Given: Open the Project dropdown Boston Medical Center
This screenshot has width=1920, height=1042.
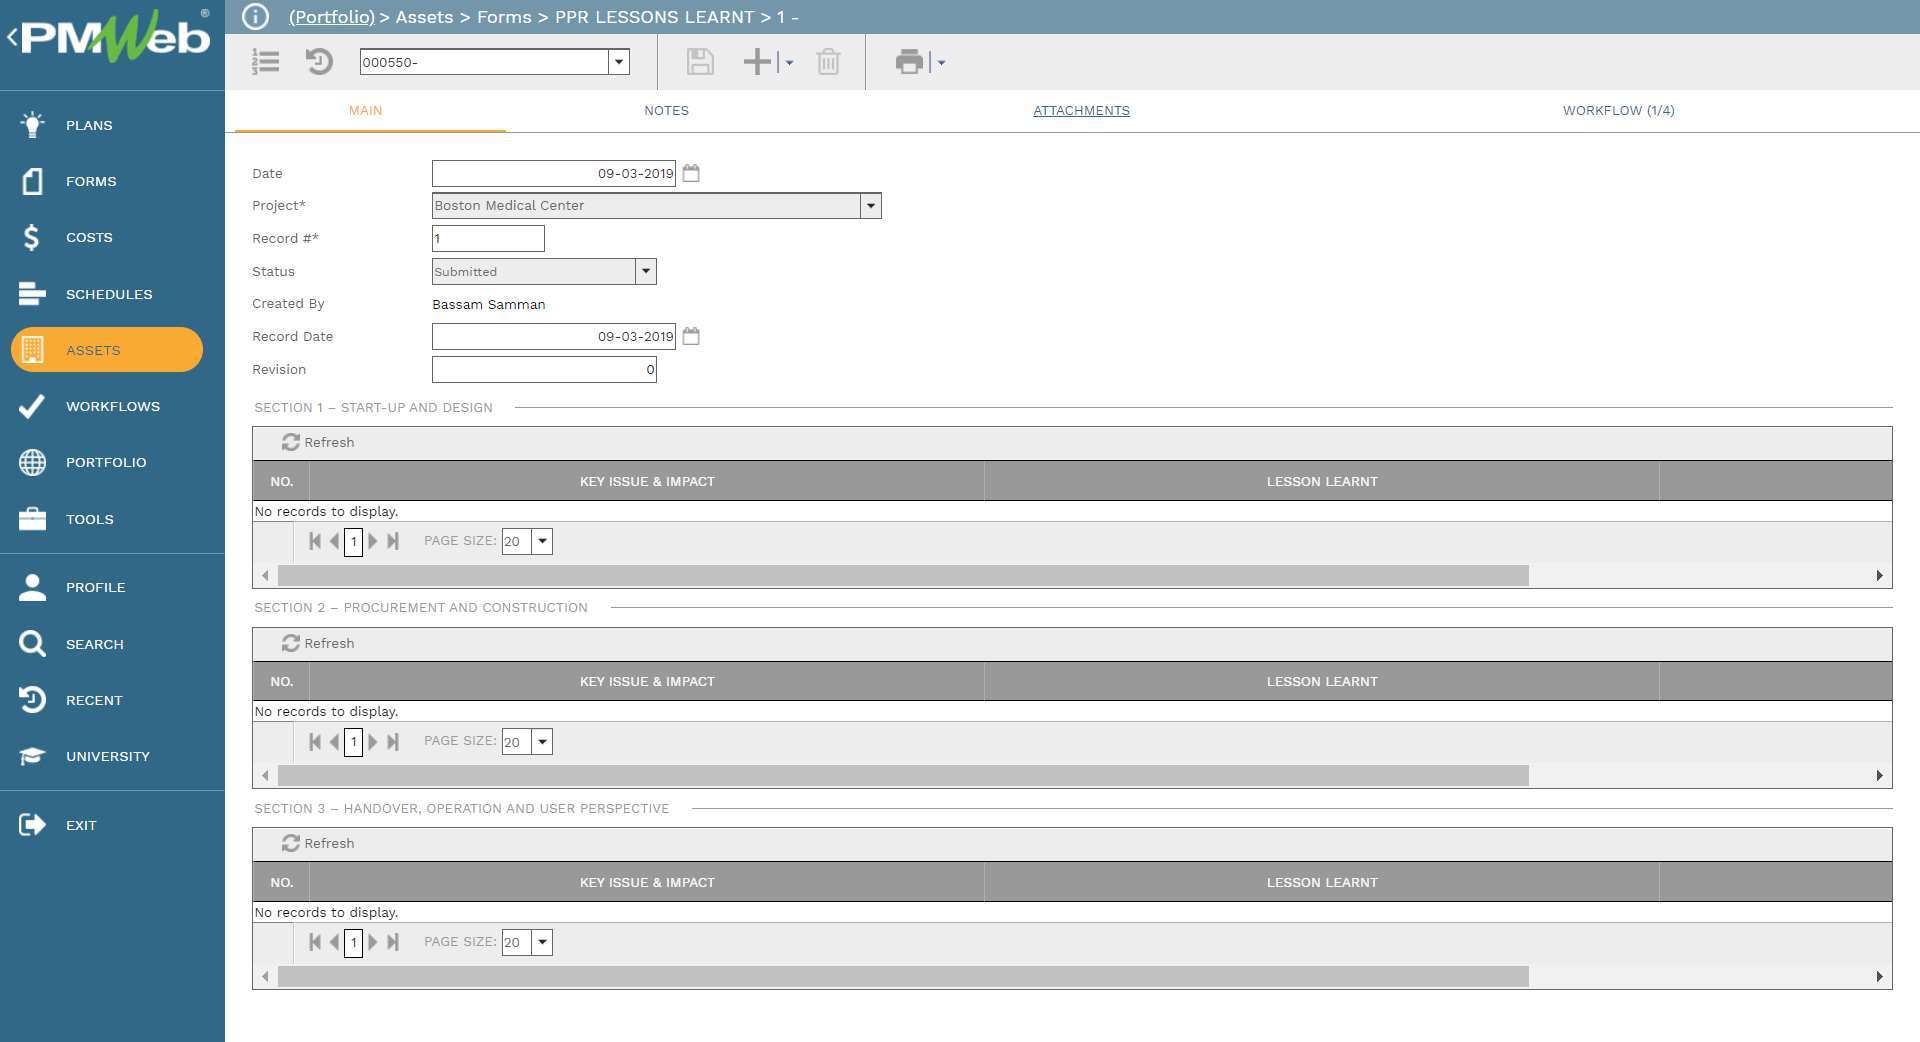Looking at the screenshot, I should [870, 206].
